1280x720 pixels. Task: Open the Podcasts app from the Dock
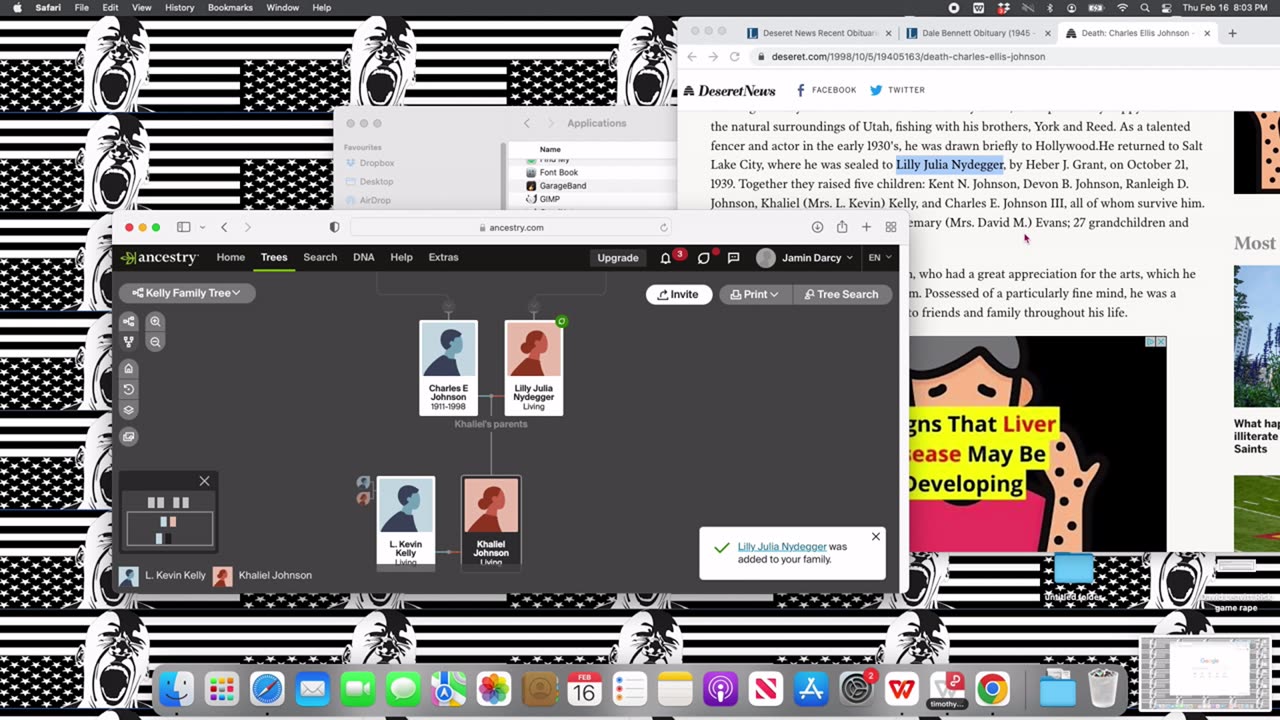click(720, 689)
